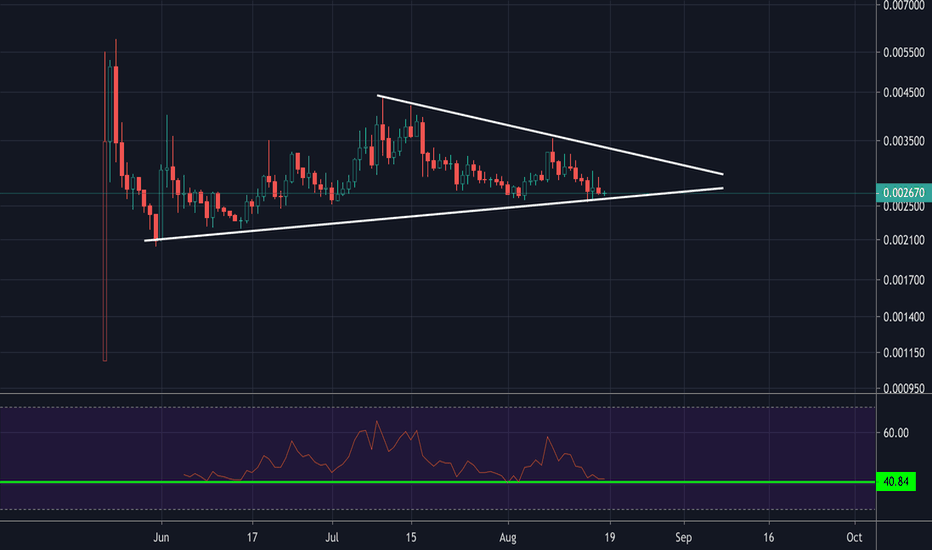Click the Jun date label on time axis
This screenshot has height=550, width=932.
161,538
